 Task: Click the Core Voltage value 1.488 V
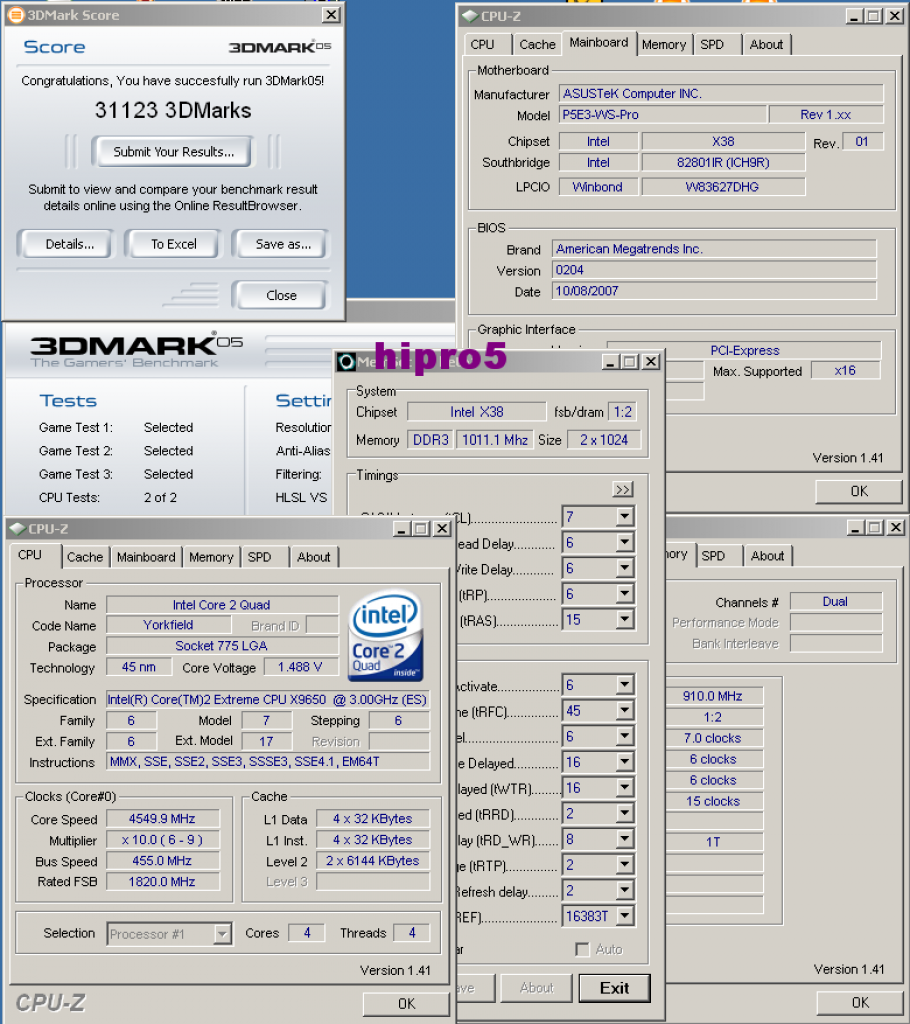click(x=301, y=667)
